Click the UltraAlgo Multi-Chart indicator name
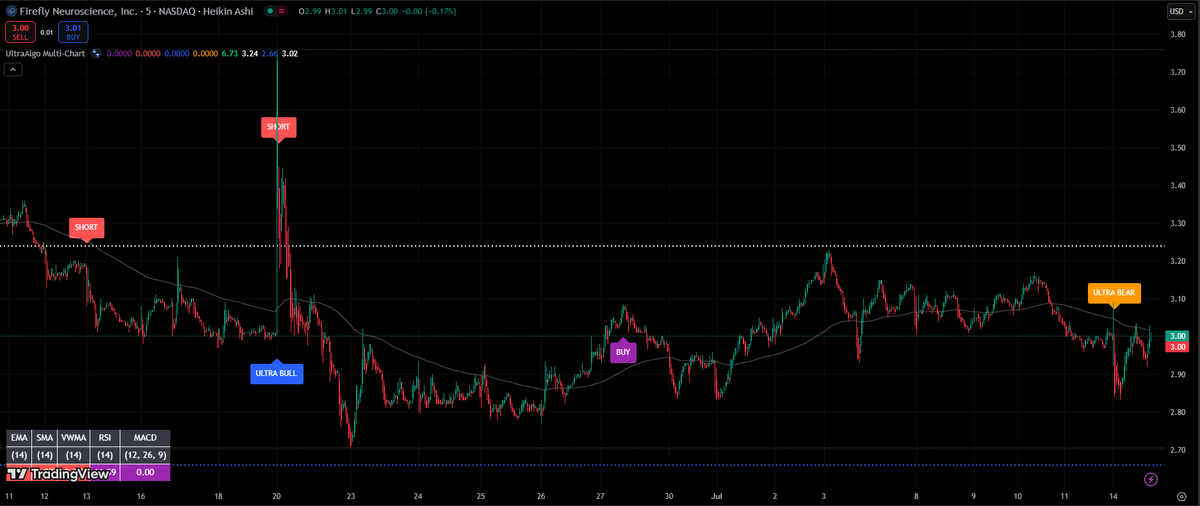The image size is (1200, 506). 46,53
